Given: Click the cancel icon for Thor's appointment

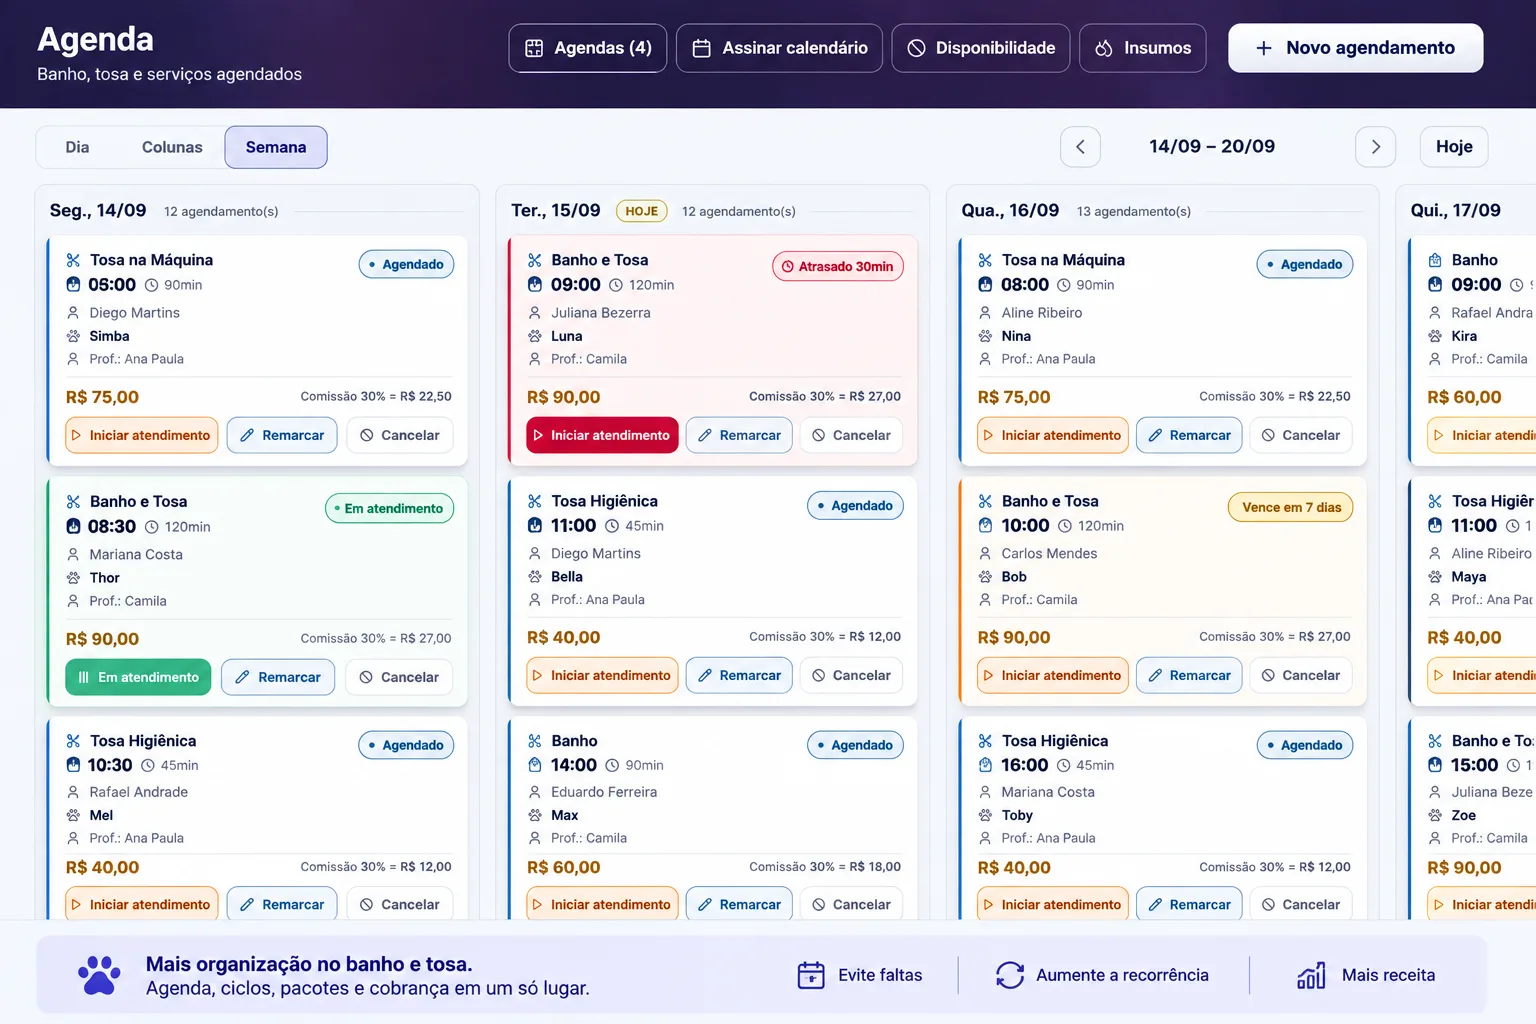Looking at the screenshot, I should point(366,677).
